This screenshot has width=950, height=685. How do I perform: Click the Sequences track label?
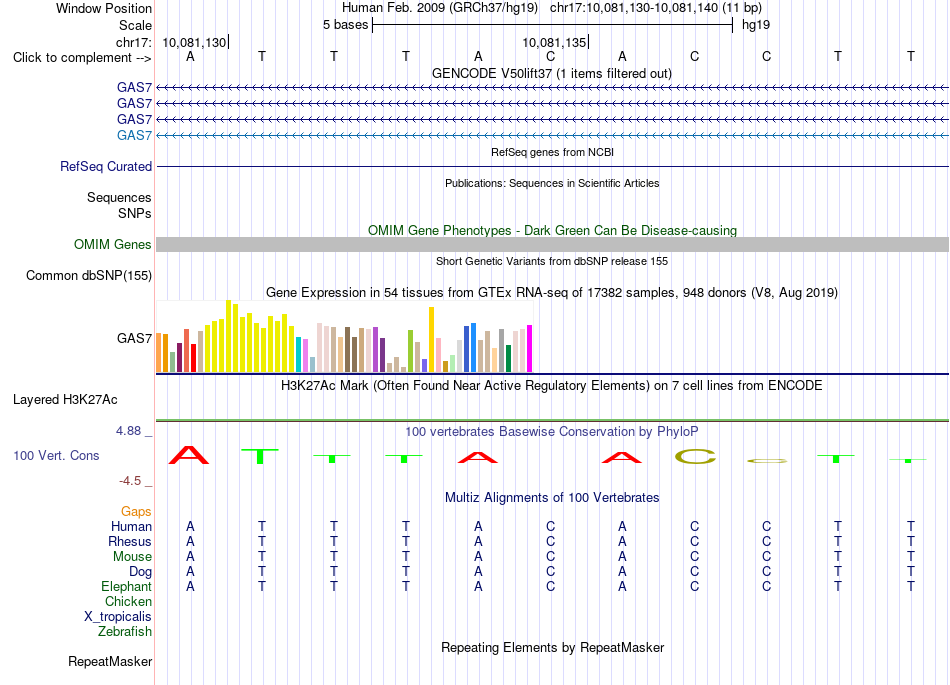click(119, 197)
